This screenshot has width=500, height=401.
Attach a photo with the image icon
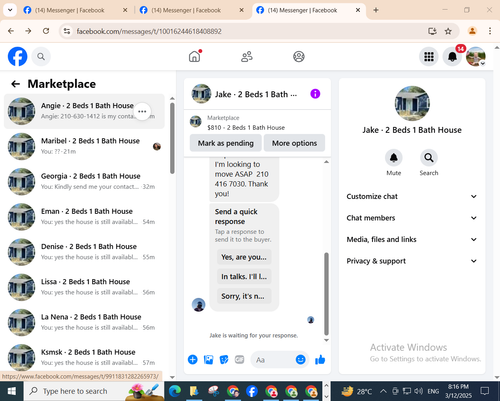pos(208,359)
